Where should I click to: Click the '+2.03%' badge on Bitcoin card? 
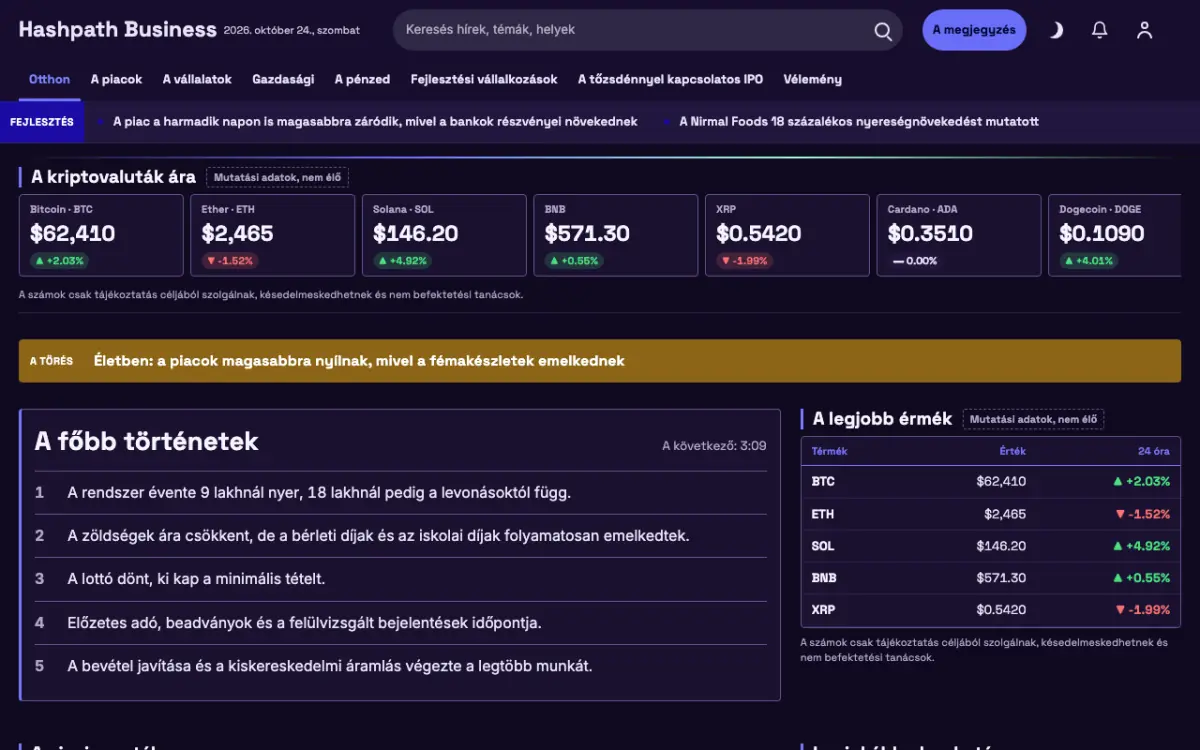(x=60, y=261)
